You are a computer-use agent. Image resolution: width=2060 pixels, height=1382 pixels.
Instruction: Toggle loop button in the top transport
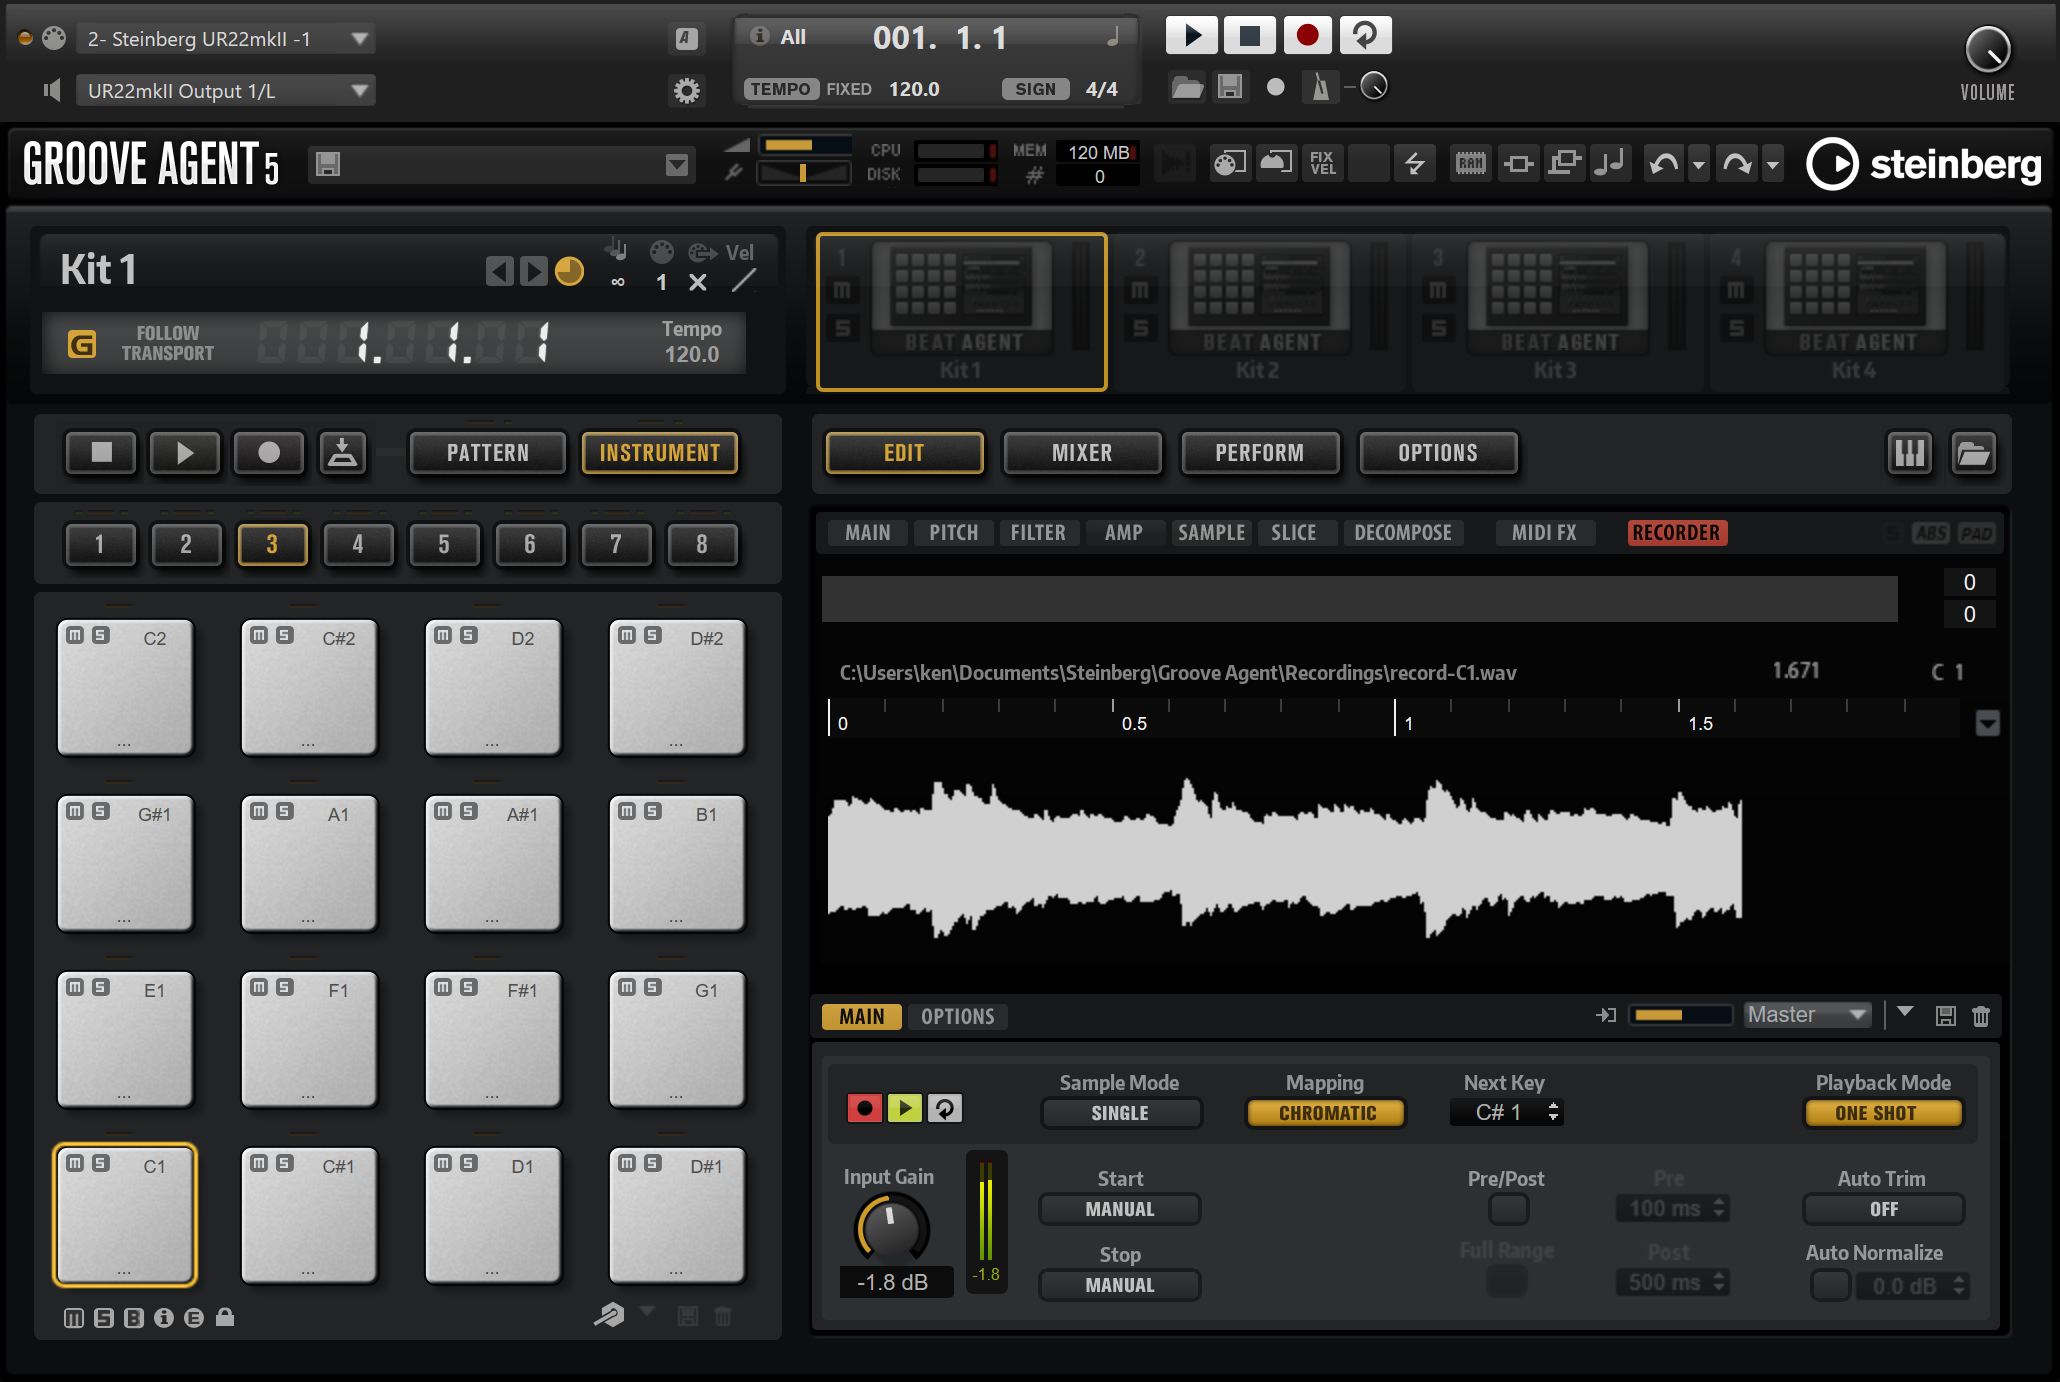(x=1365, y=36)
